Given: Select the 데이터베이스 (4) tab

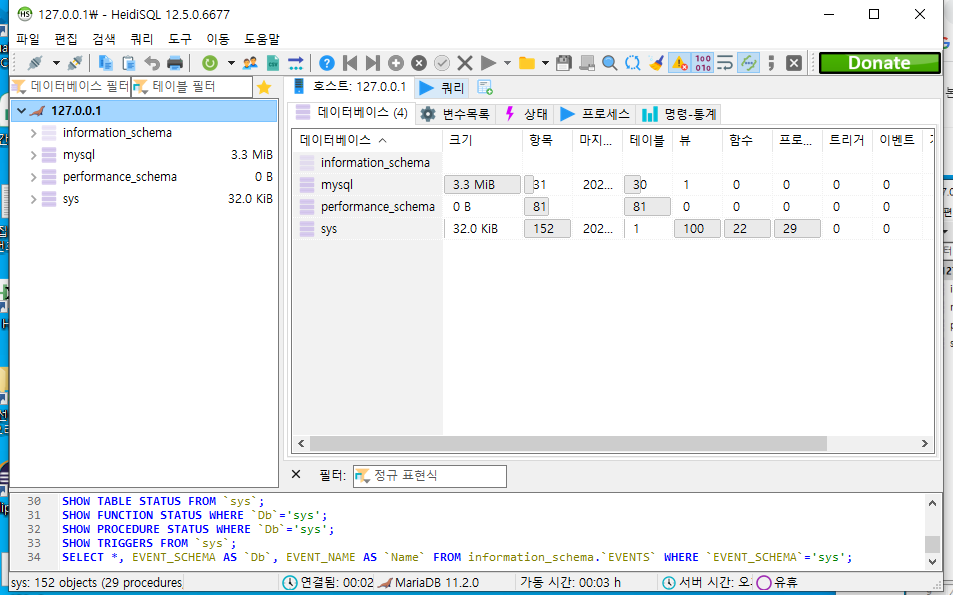Looking at the screenshot, I should tap(351, 112).
